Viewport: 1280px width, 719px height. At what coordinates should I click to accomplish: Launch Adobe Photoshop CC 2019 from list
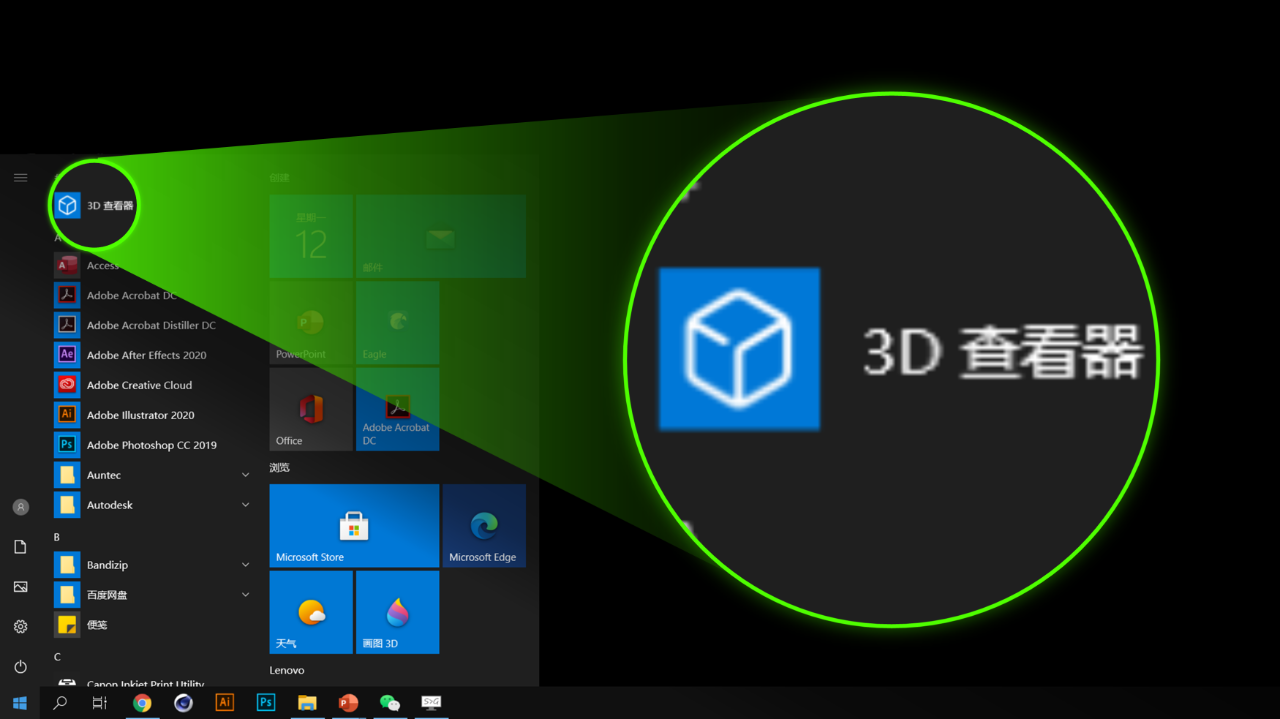(154, 445)
